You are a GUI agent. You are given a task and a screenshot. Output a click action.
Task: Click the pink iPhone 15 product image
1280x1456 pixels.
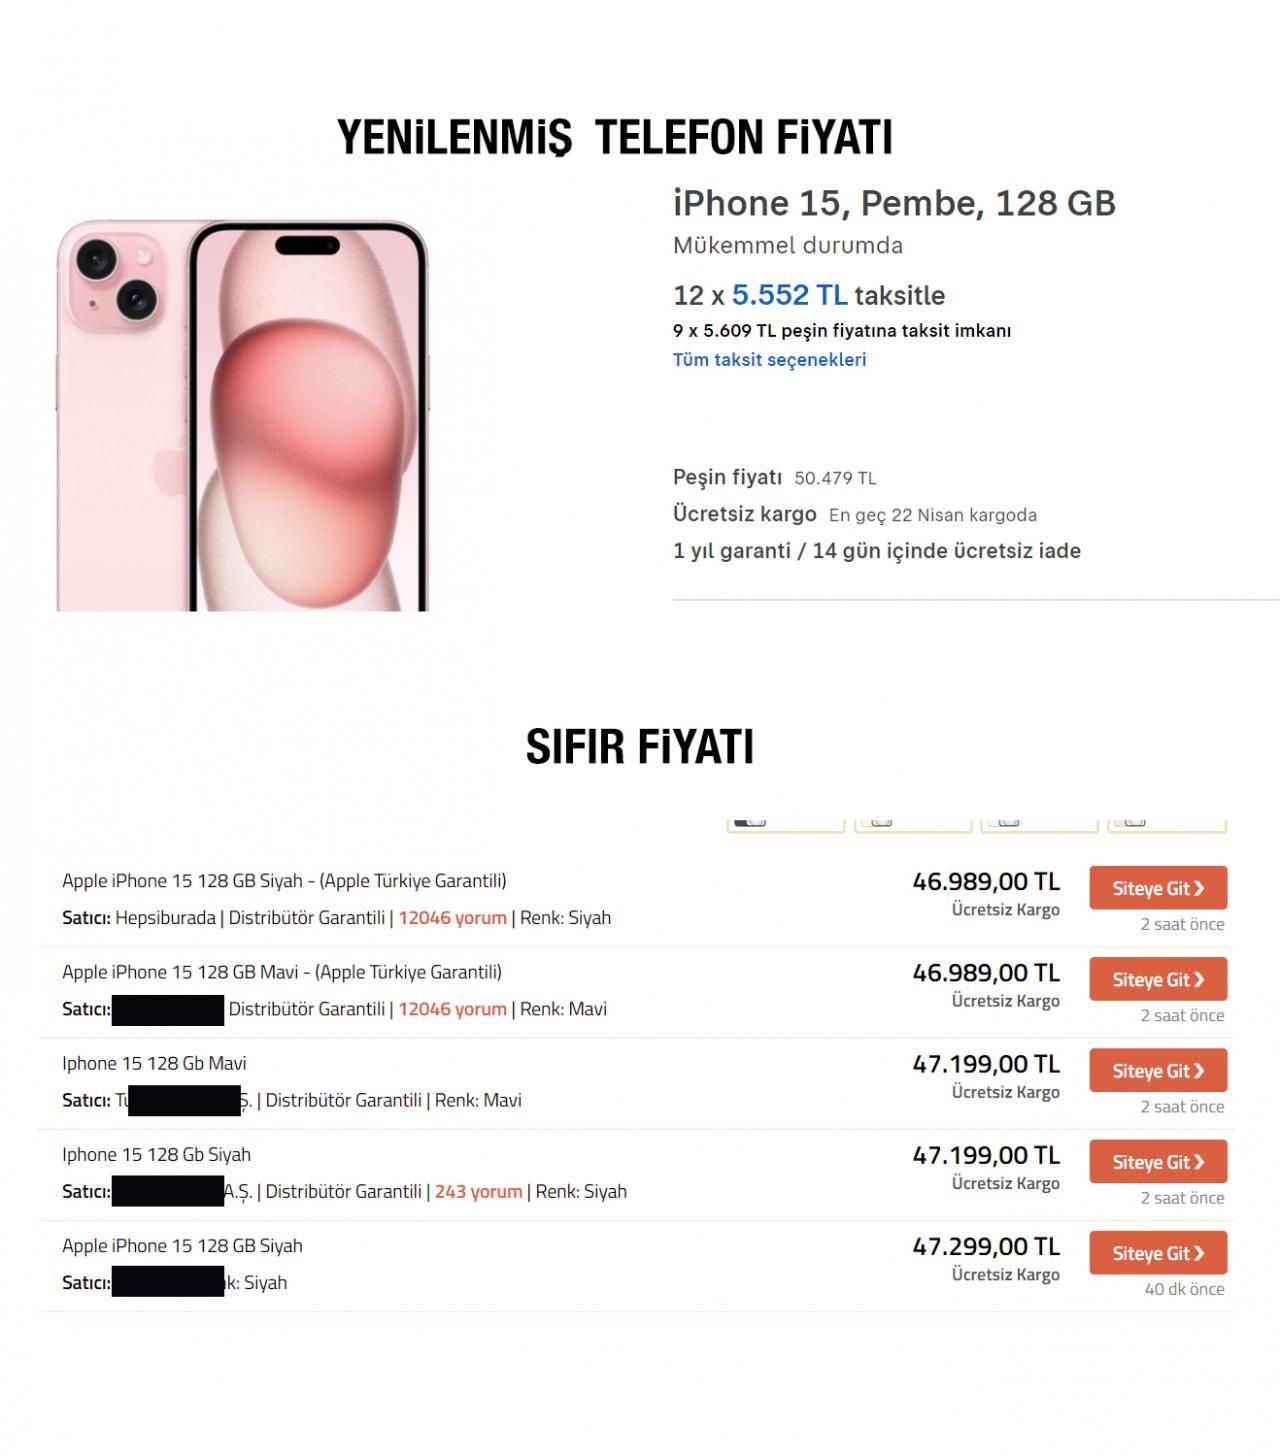point(242,415)
